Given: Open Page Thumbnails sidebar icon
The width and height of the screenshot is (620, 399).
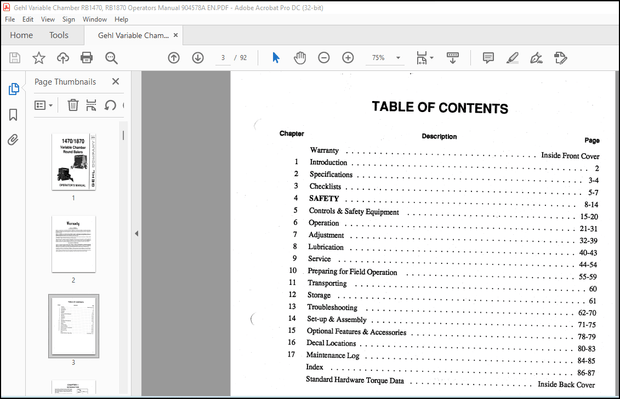Looking at the screenshot, I should coord(13,89).
